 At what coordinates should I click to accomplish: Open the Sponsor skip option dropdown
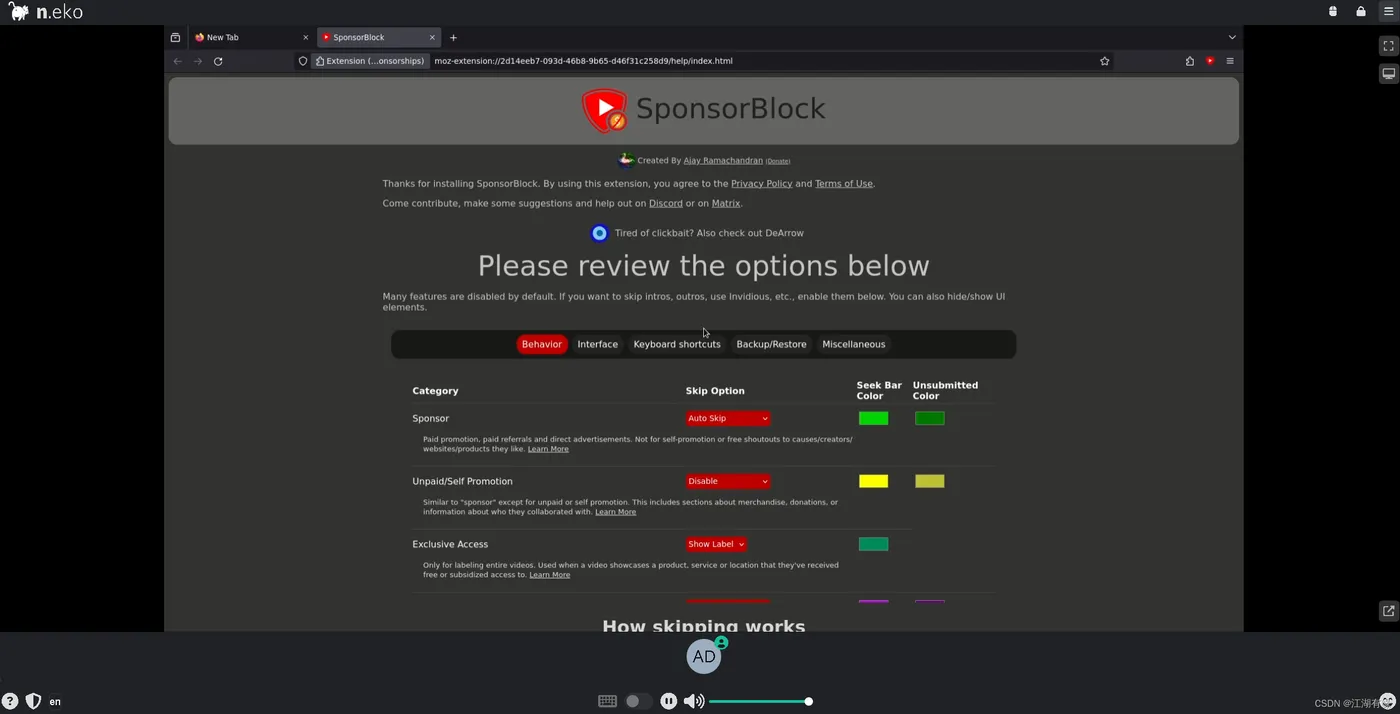tap(728, 418)
